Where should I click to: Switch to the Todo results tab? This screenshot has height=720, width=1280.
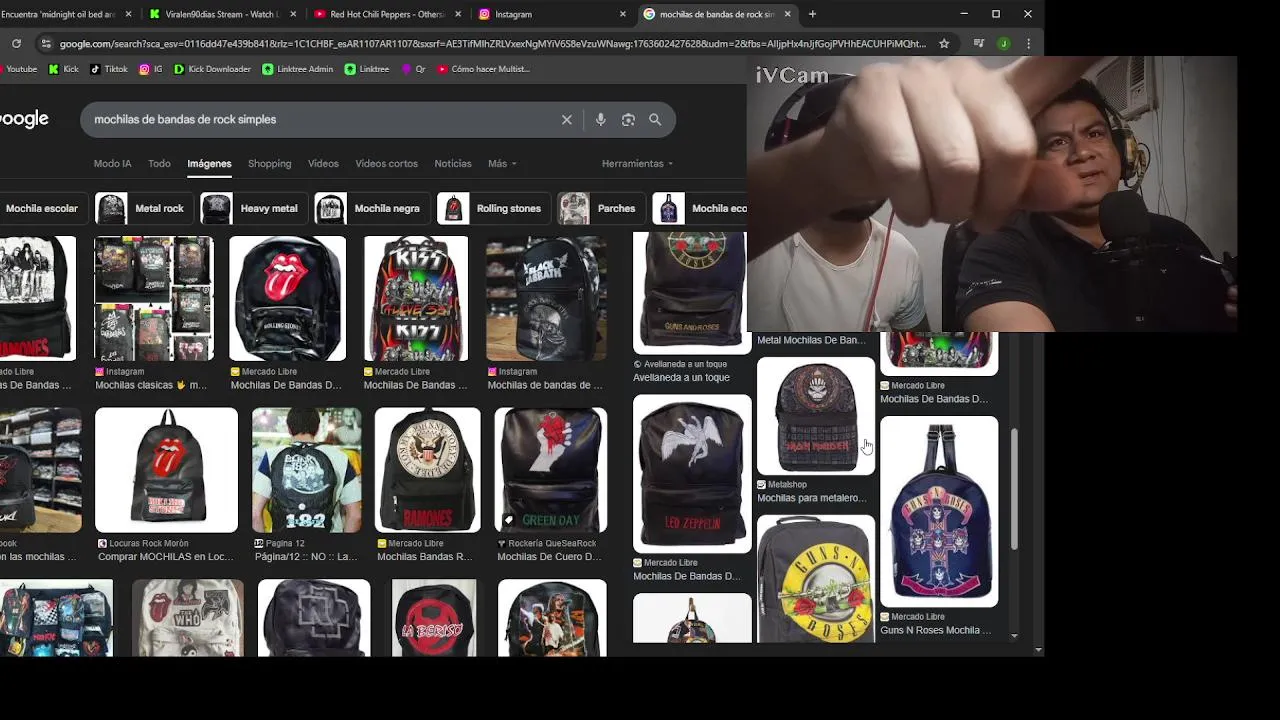tap(159, 163)
